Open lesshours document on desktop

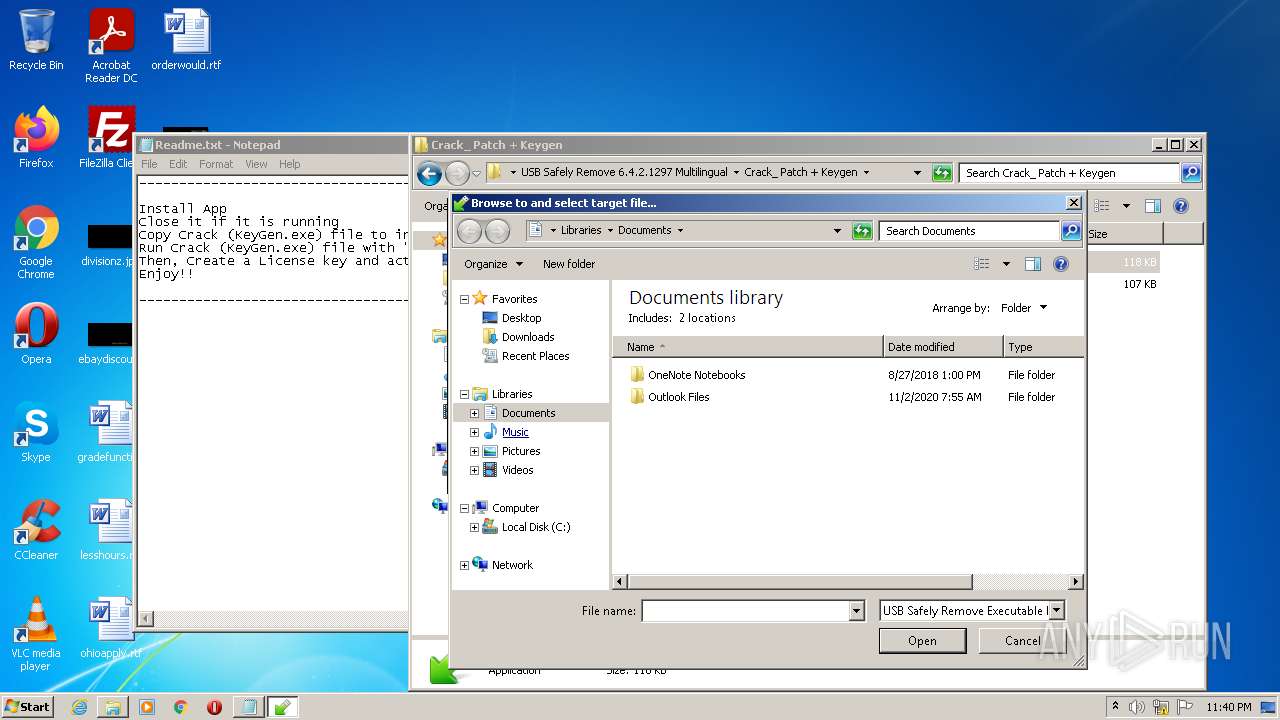106,530
